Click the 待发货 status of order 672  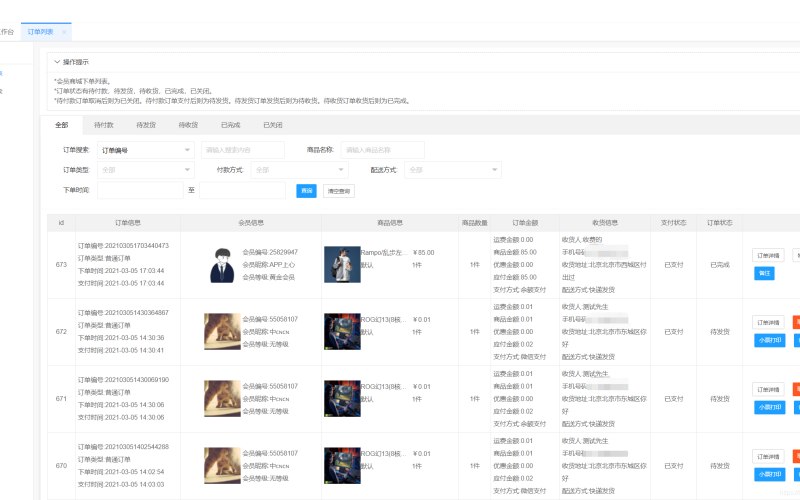(x=720, y=332)
